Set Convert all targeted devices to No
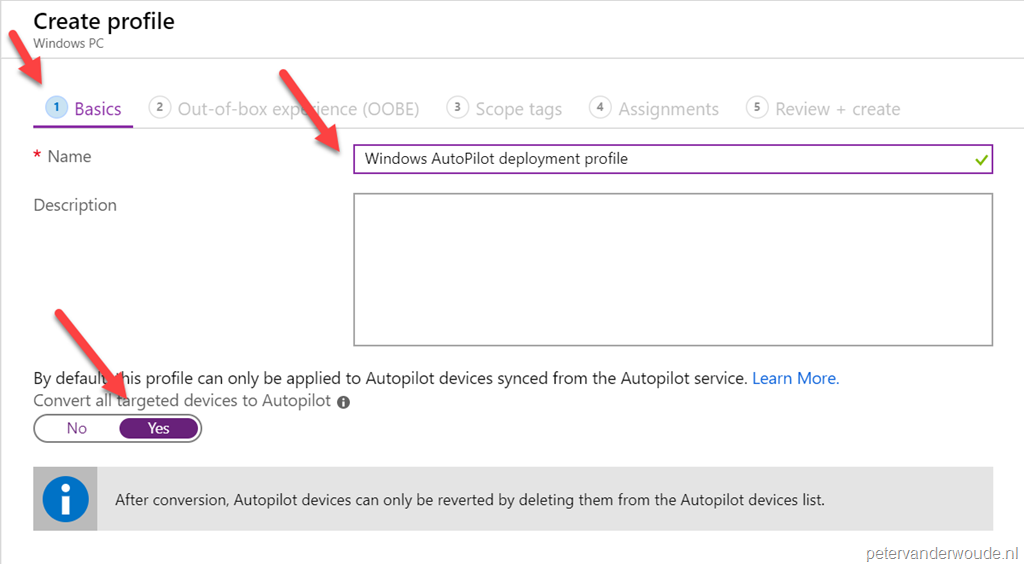The image size is (1024, 564). coord(76,428)
